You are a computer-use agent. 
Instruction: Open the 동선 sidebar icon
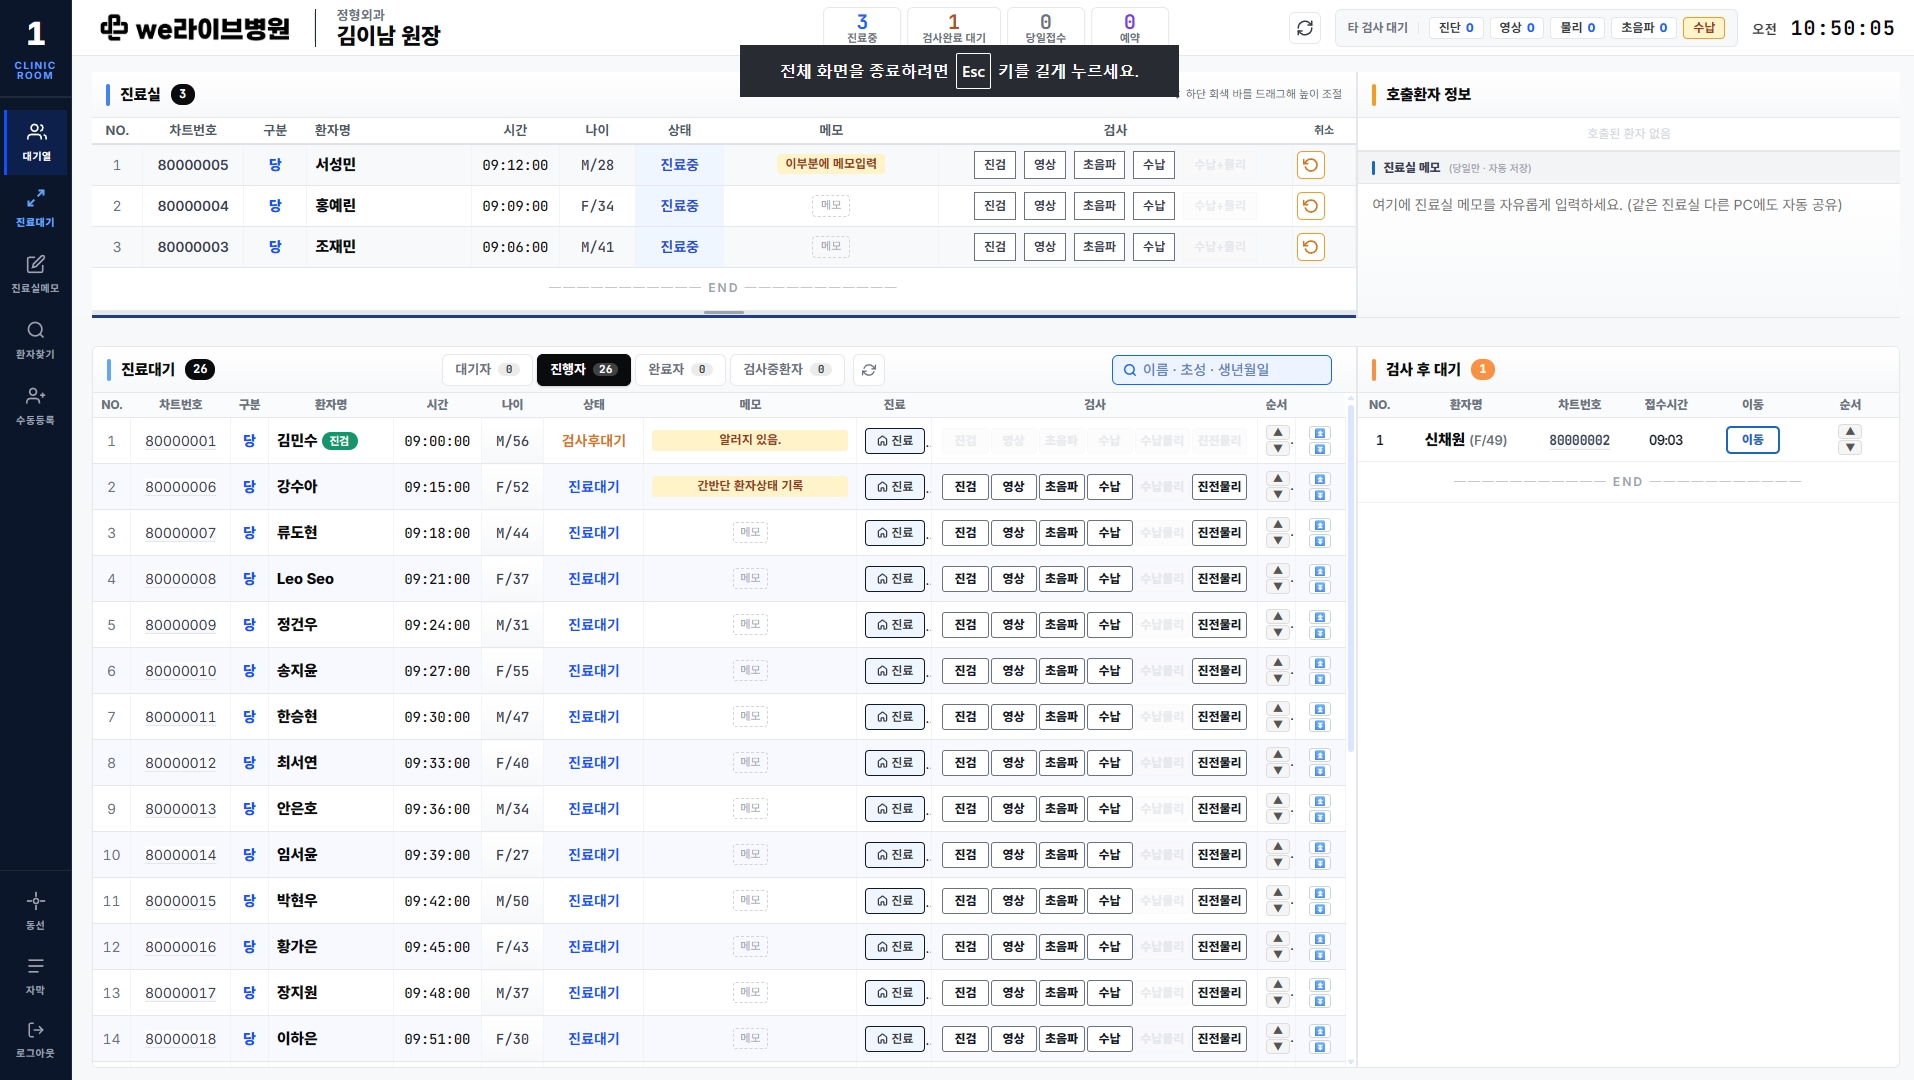[x=36, y=910]
